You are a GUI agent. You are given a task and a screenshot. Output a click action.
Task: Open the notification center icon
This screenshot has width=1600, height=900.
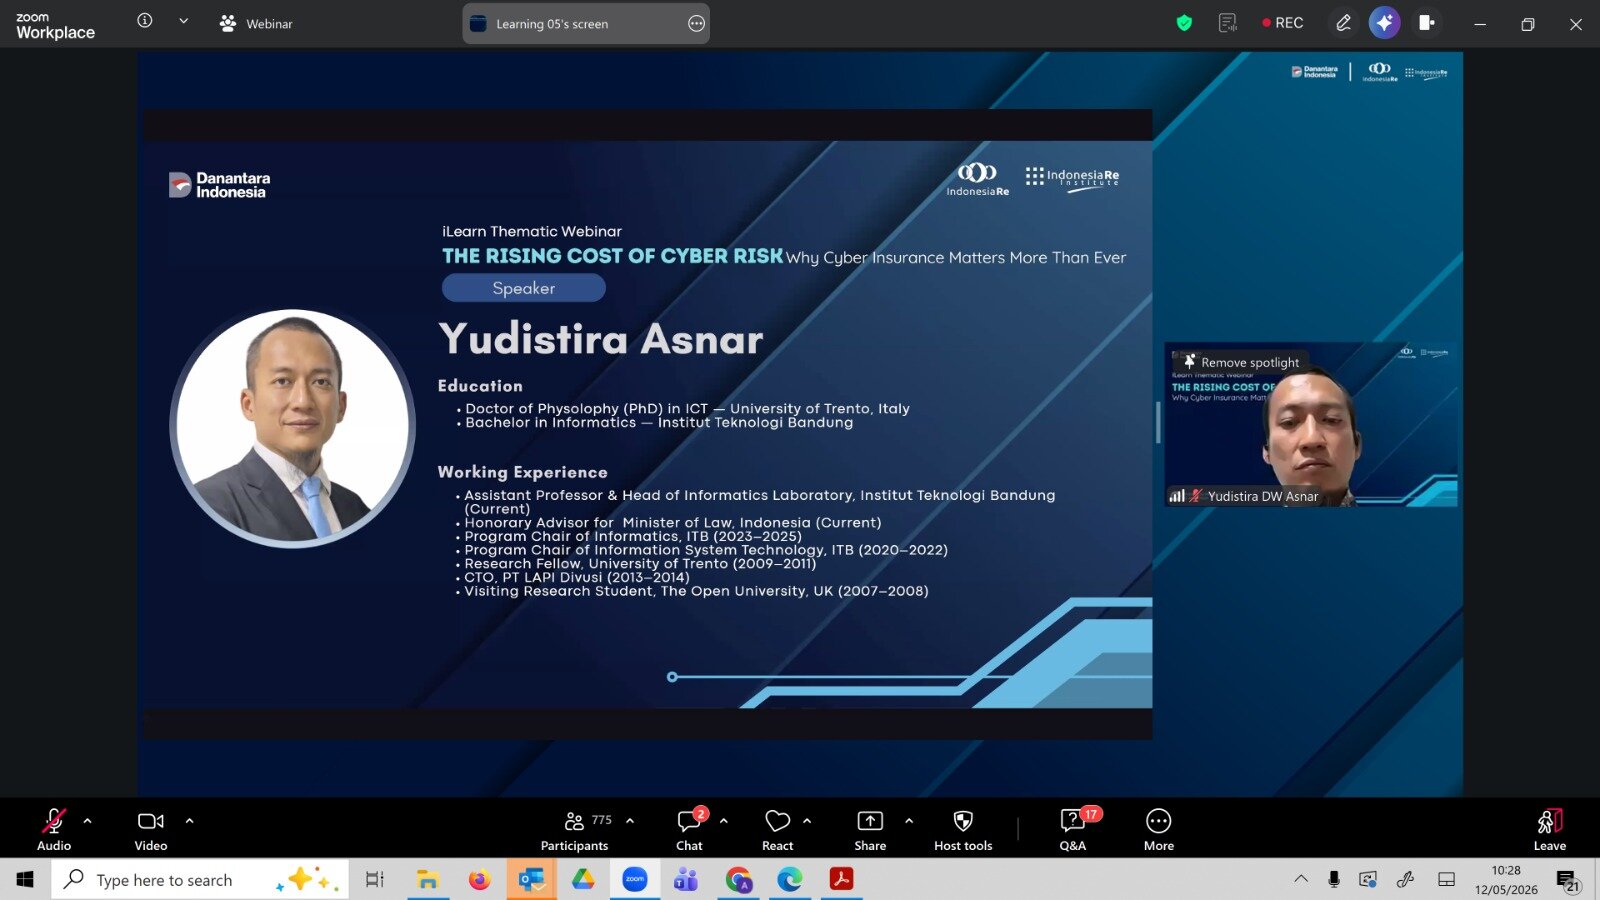click(1567, 881)
